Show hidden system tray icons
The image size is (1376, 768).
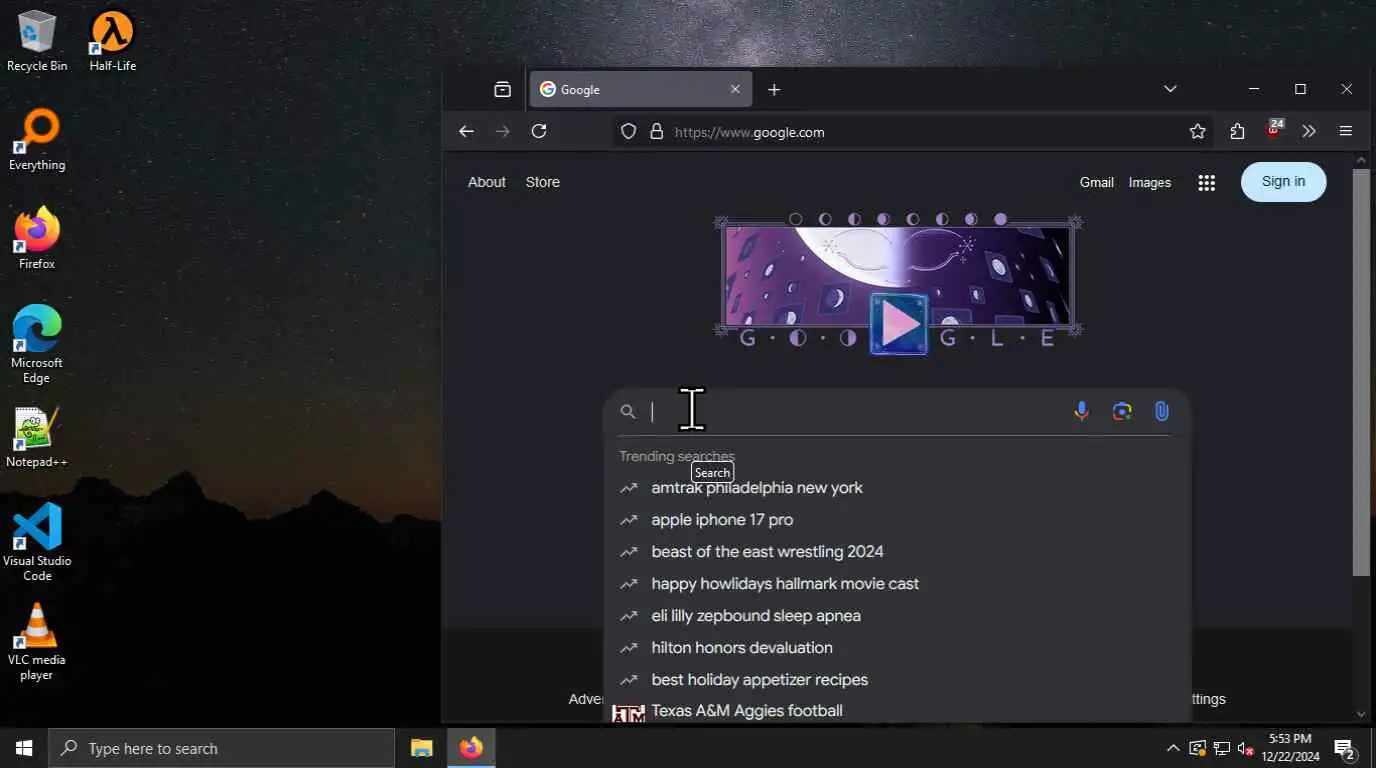pos(1173,748)
